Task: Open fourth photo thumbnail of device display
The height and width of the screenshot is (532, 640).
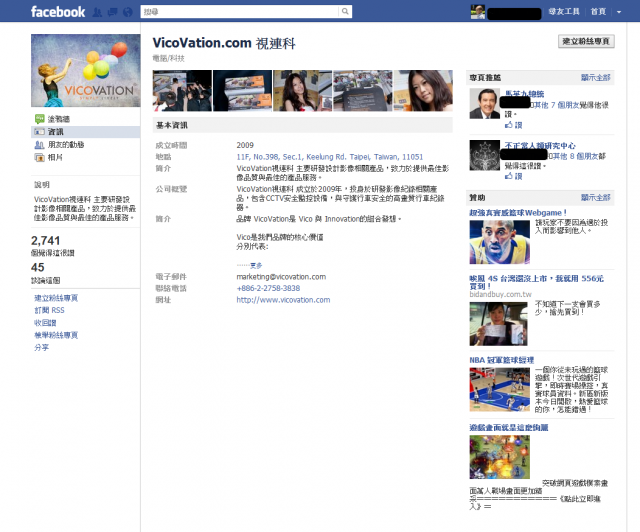Action: point(363,91)
